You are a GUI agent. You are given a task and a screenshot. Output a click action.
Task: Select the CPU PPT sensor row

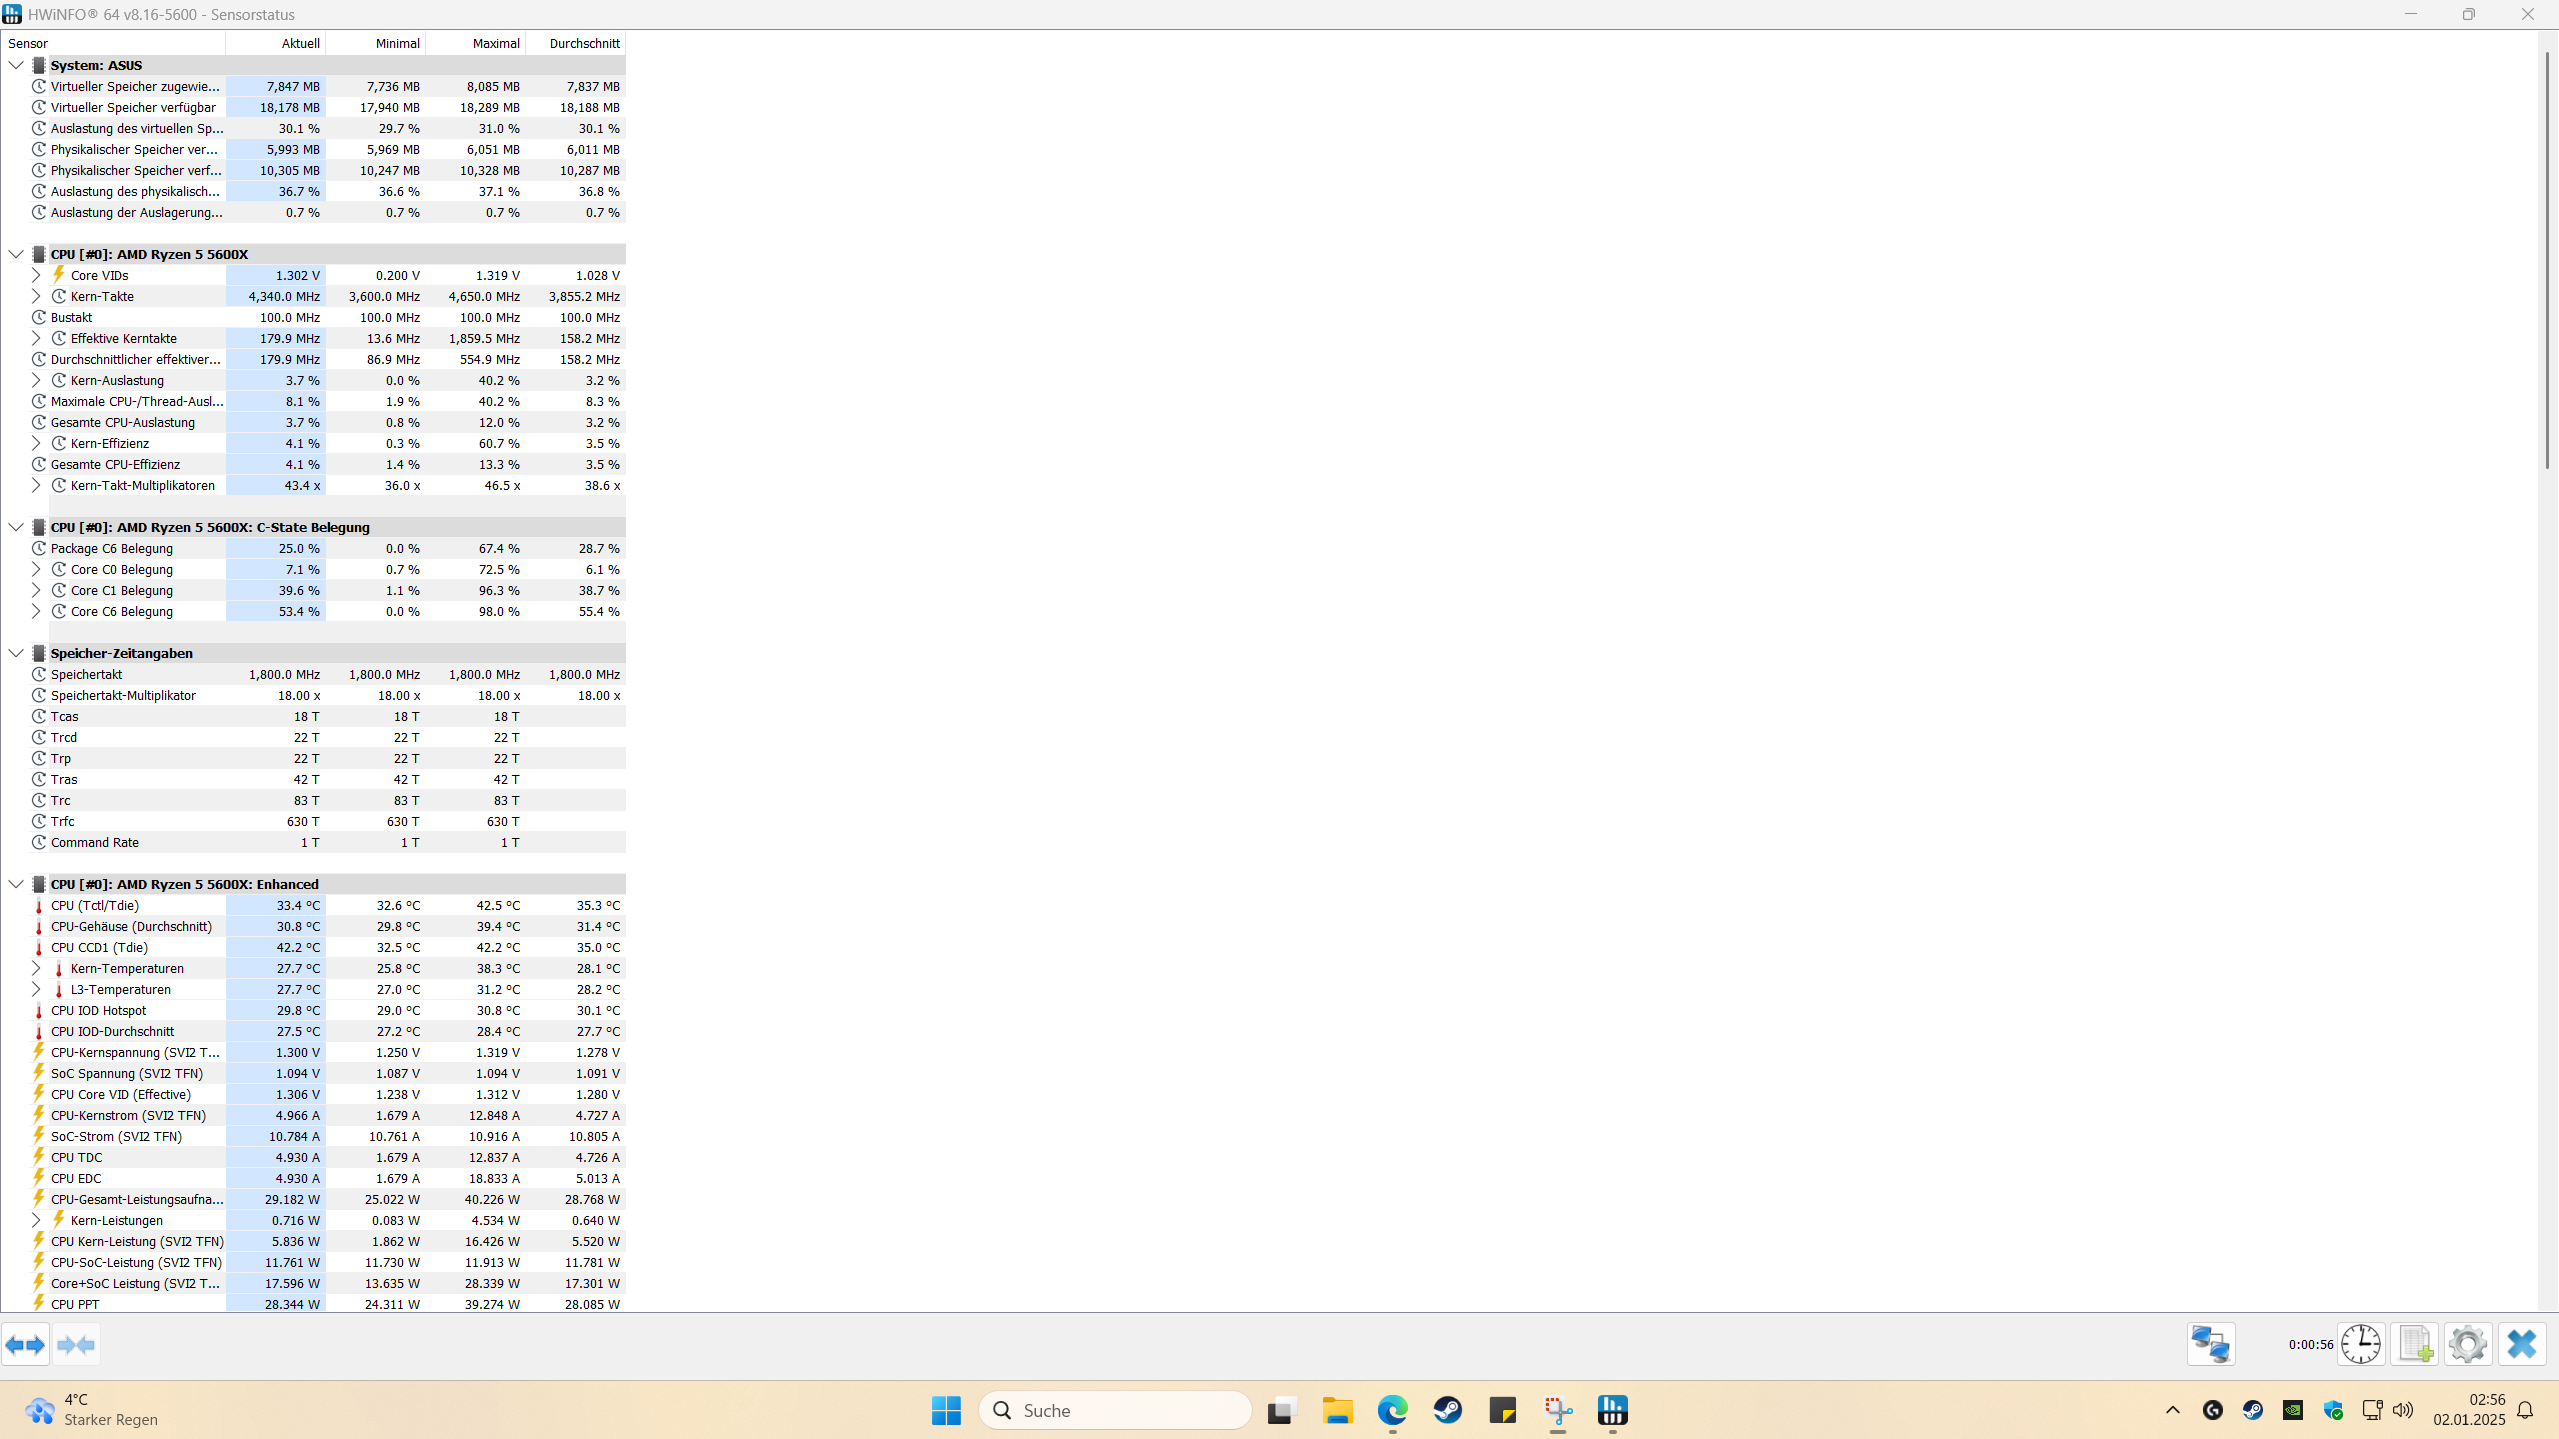[75, 1304]
